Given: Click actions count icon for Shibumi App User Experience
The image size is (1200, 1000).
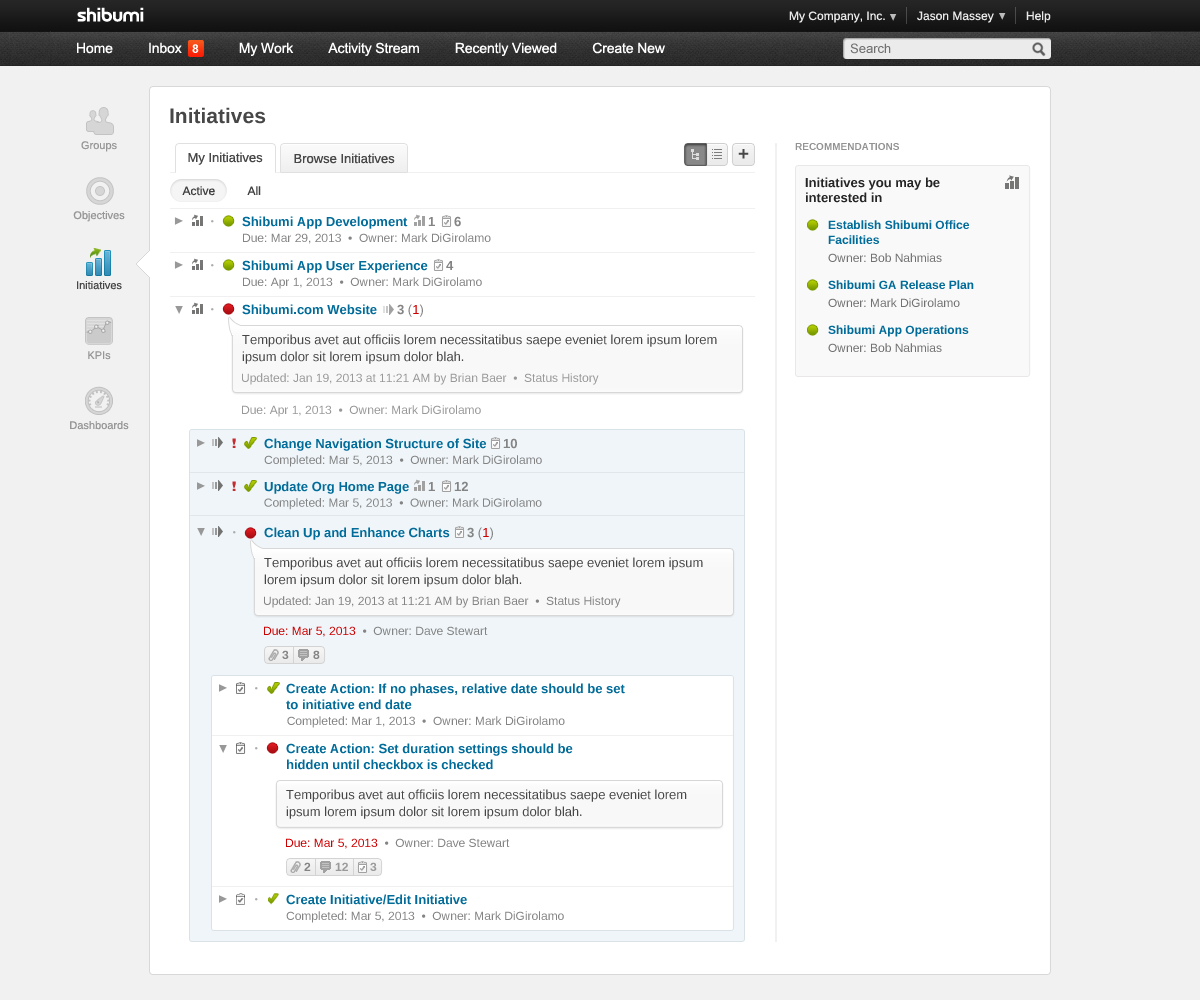Looking at the screenshot, I should tap(438, 265).
